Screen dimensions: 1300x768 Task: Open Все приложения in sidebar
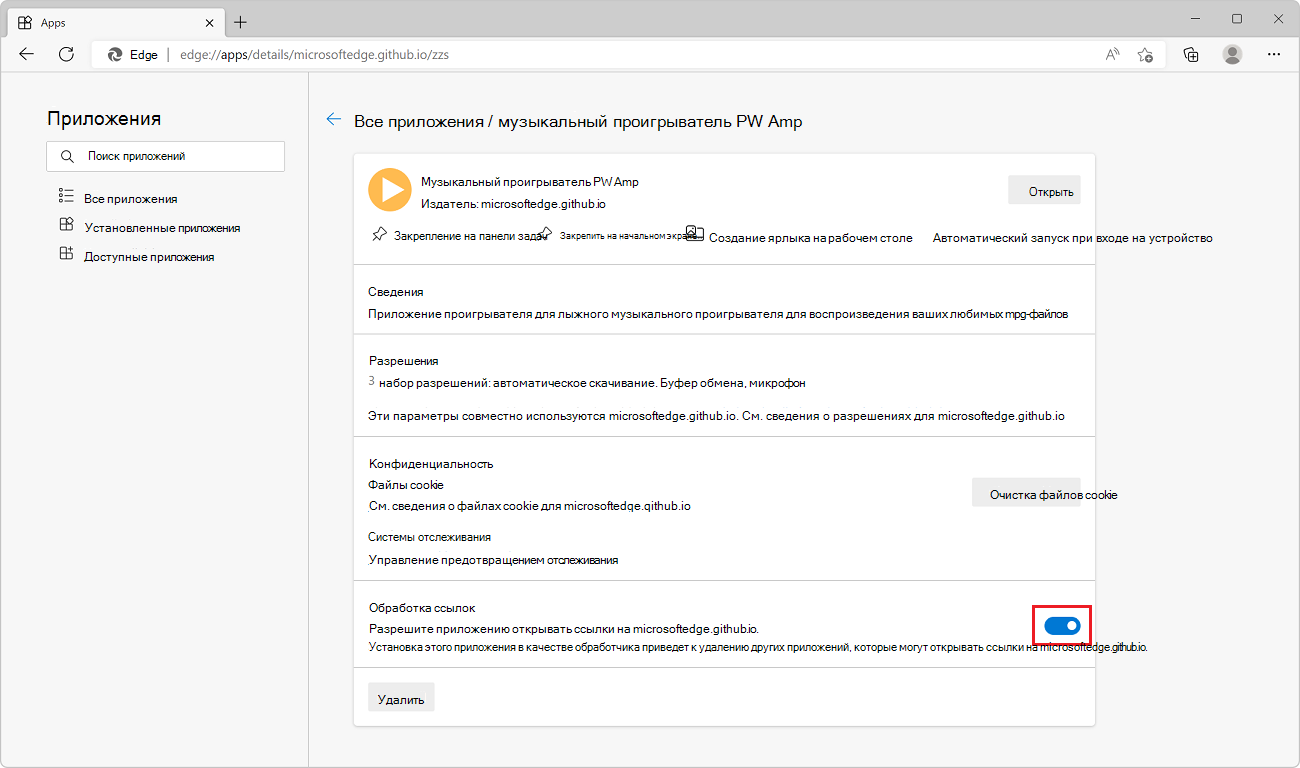click(131, 198)
